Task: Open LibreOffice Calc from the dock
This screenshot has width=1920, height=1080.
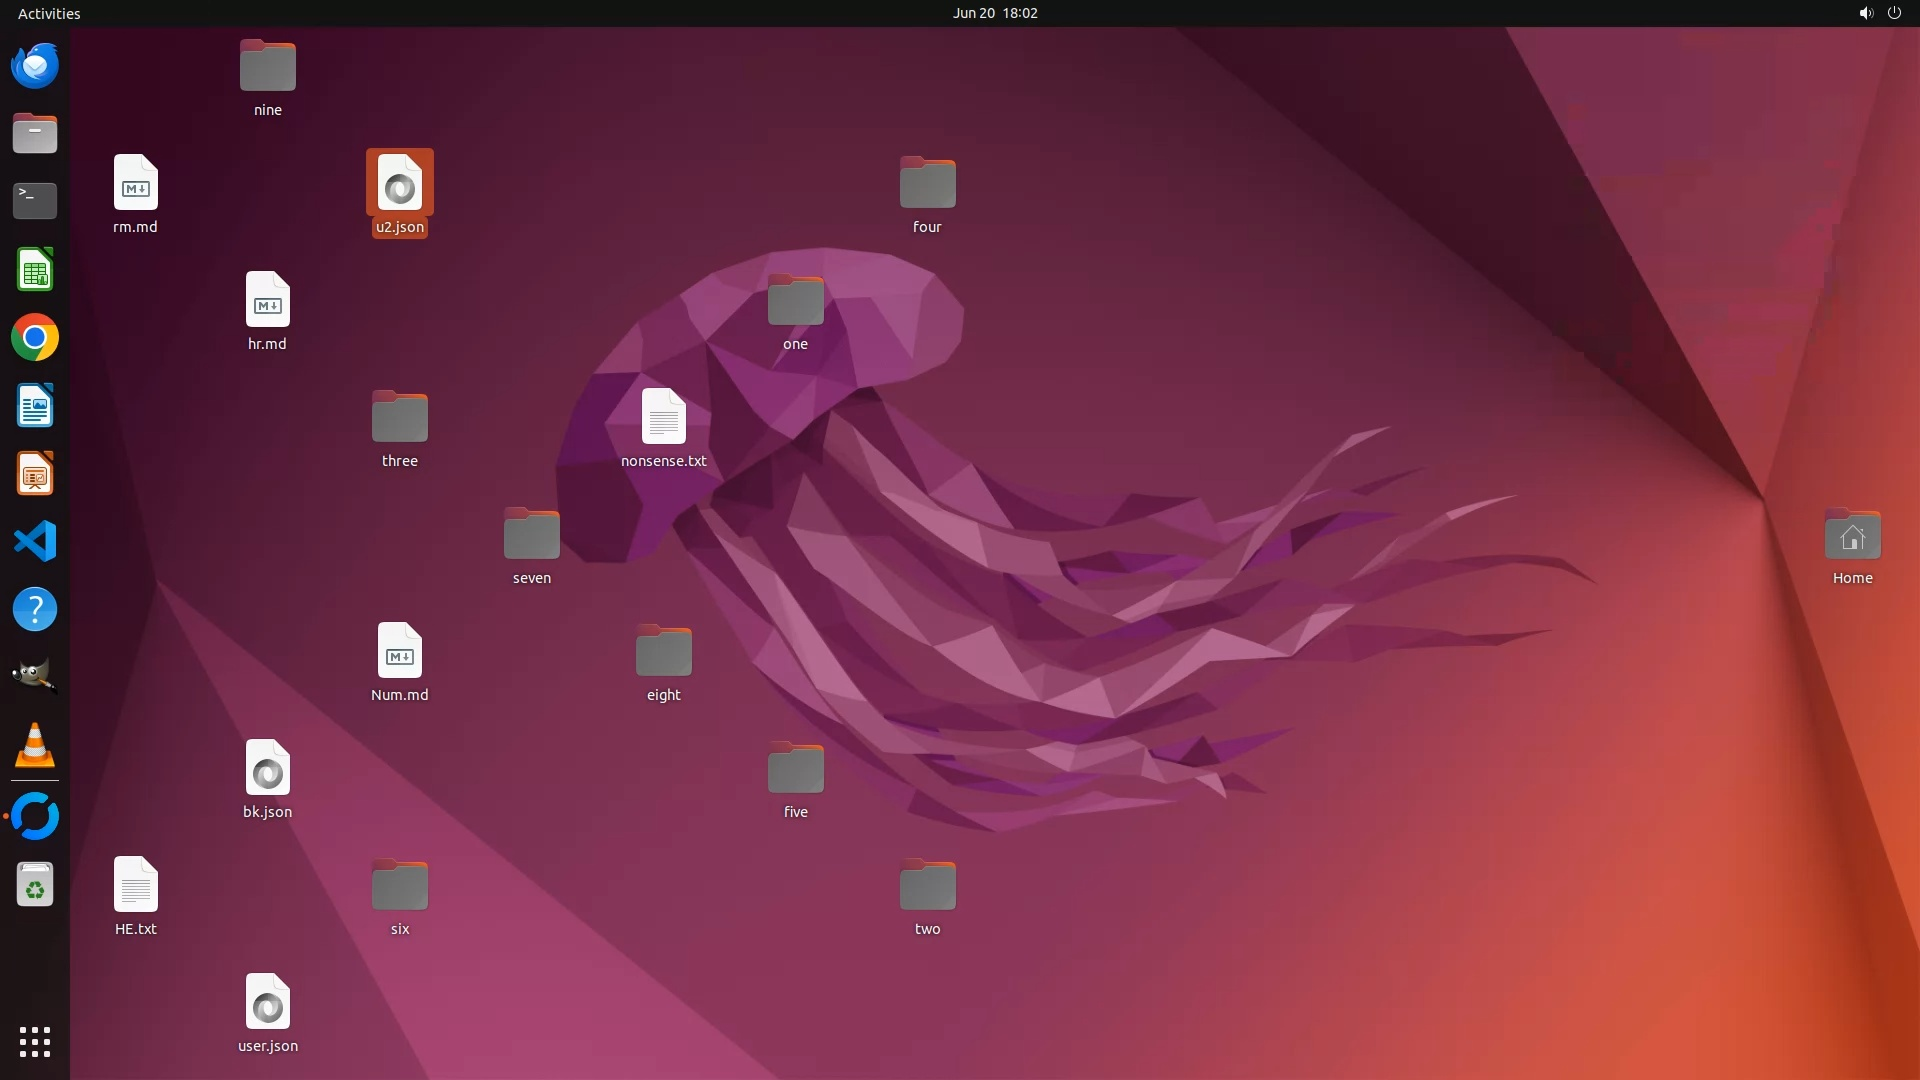Action: pyautogui.click(x=35, y=270)
